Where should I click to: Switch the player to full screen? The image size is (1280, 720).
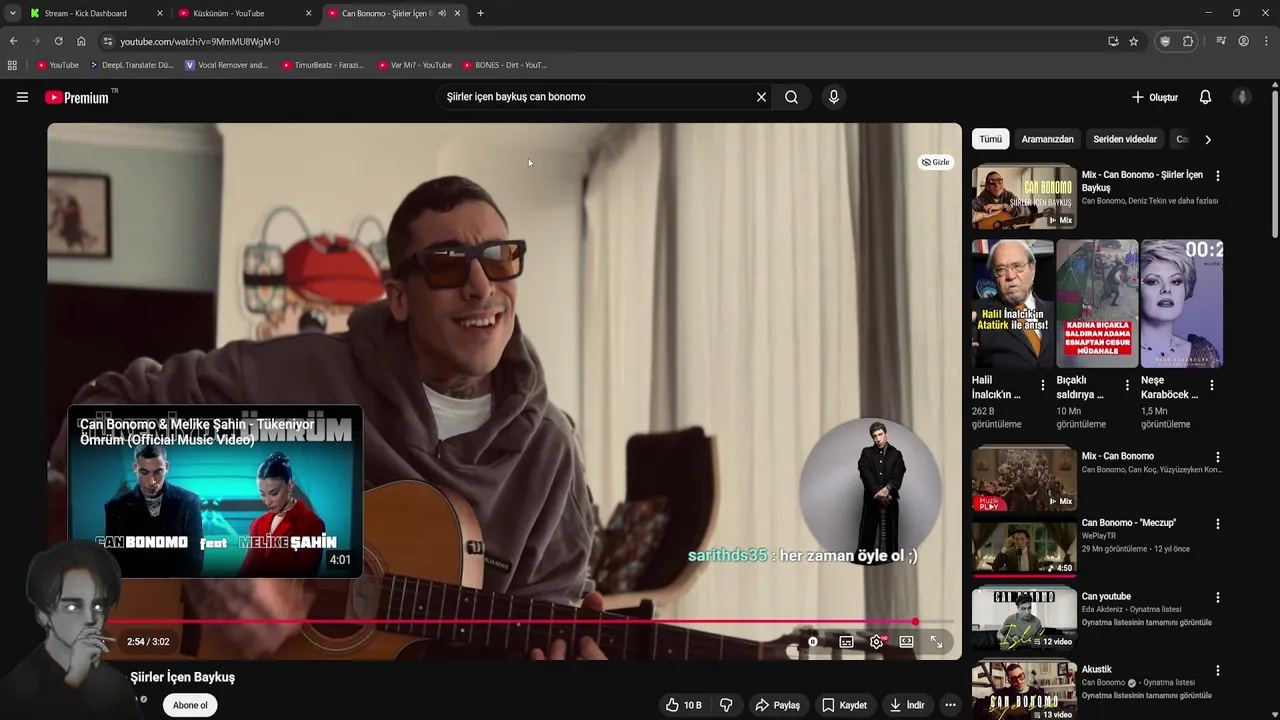(936, 642)
